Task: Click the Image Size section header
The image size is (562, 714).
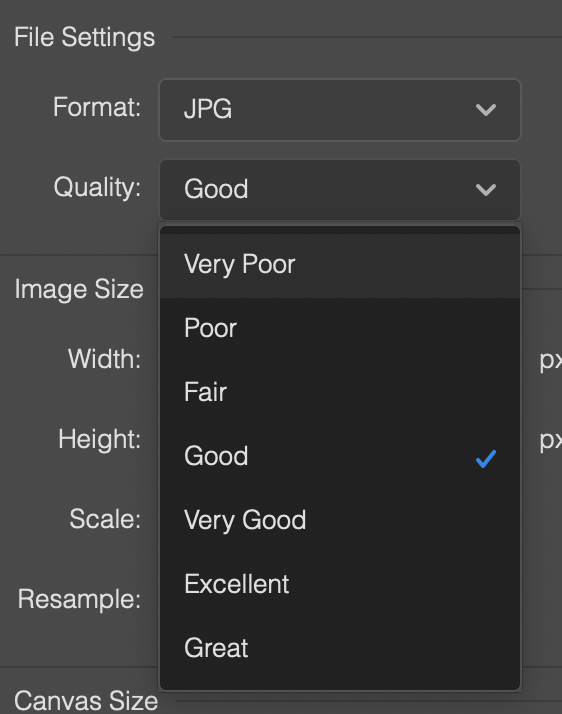Action: 79,290
